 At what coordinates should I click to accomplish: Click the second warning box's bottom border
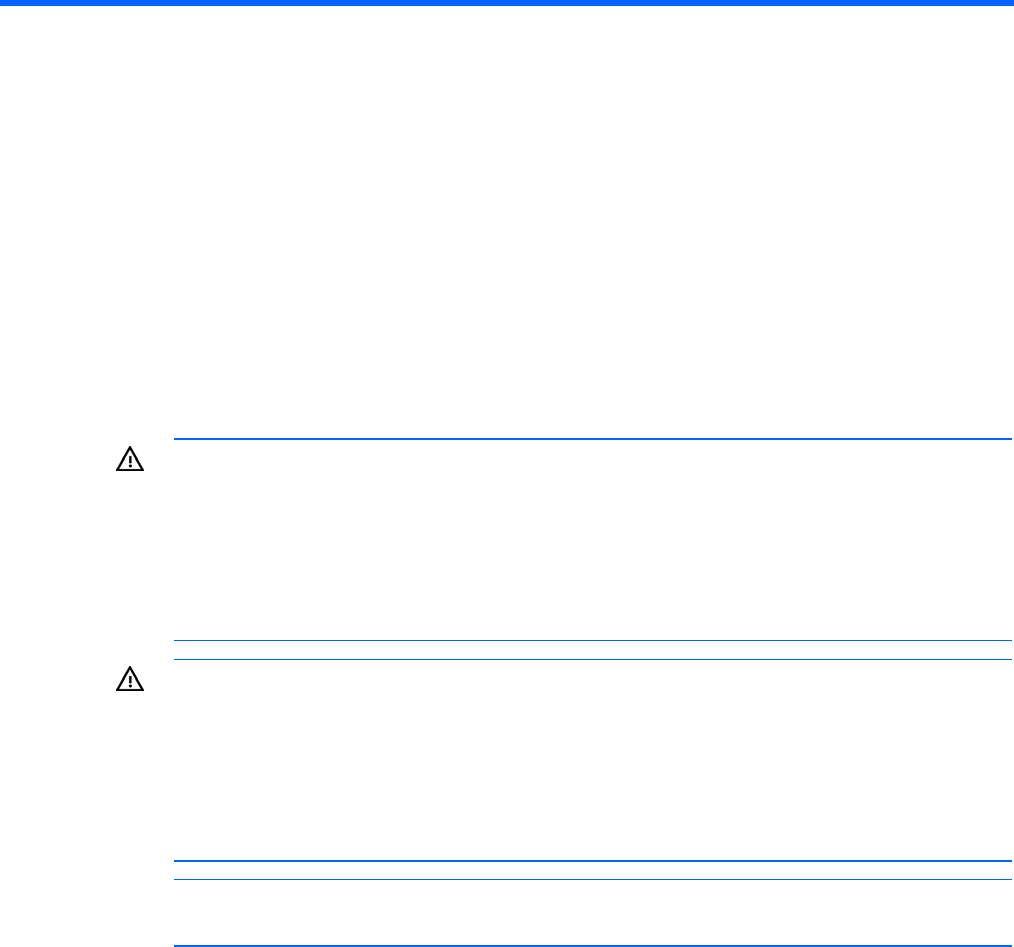(x=592, y=861)
